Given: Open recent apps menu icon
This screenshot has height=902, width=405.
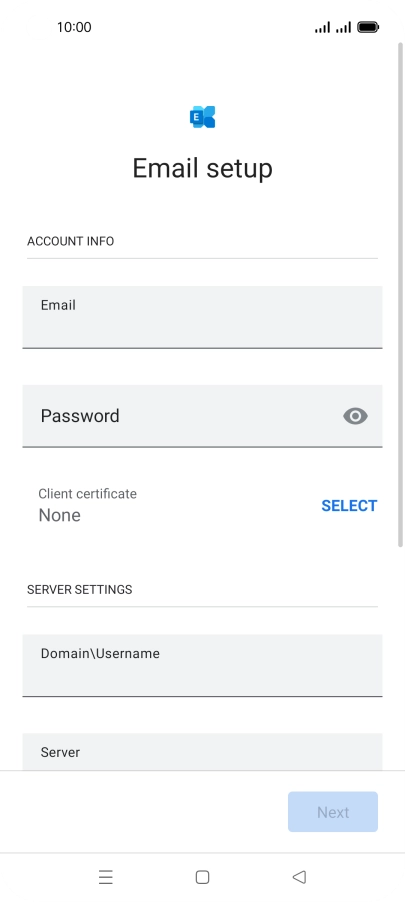Looking at the screenshot, I should (106, 877).
